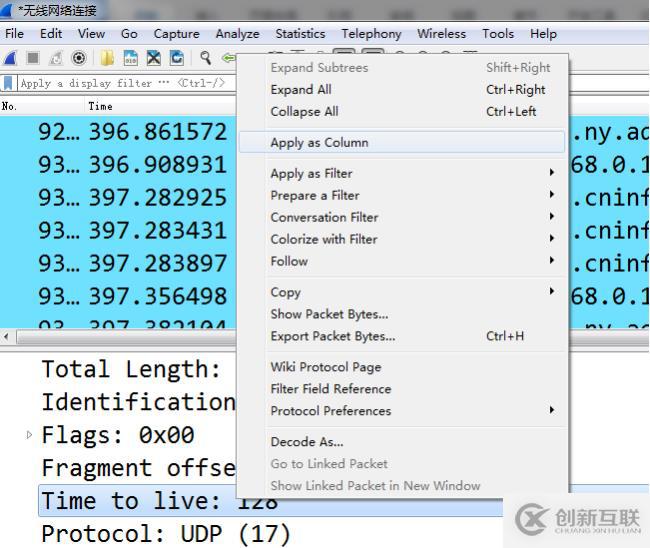Image resolution: width=650 pixels, height=548 pixels.
Task: Open the Wireless menu
Action: point(441,34)
